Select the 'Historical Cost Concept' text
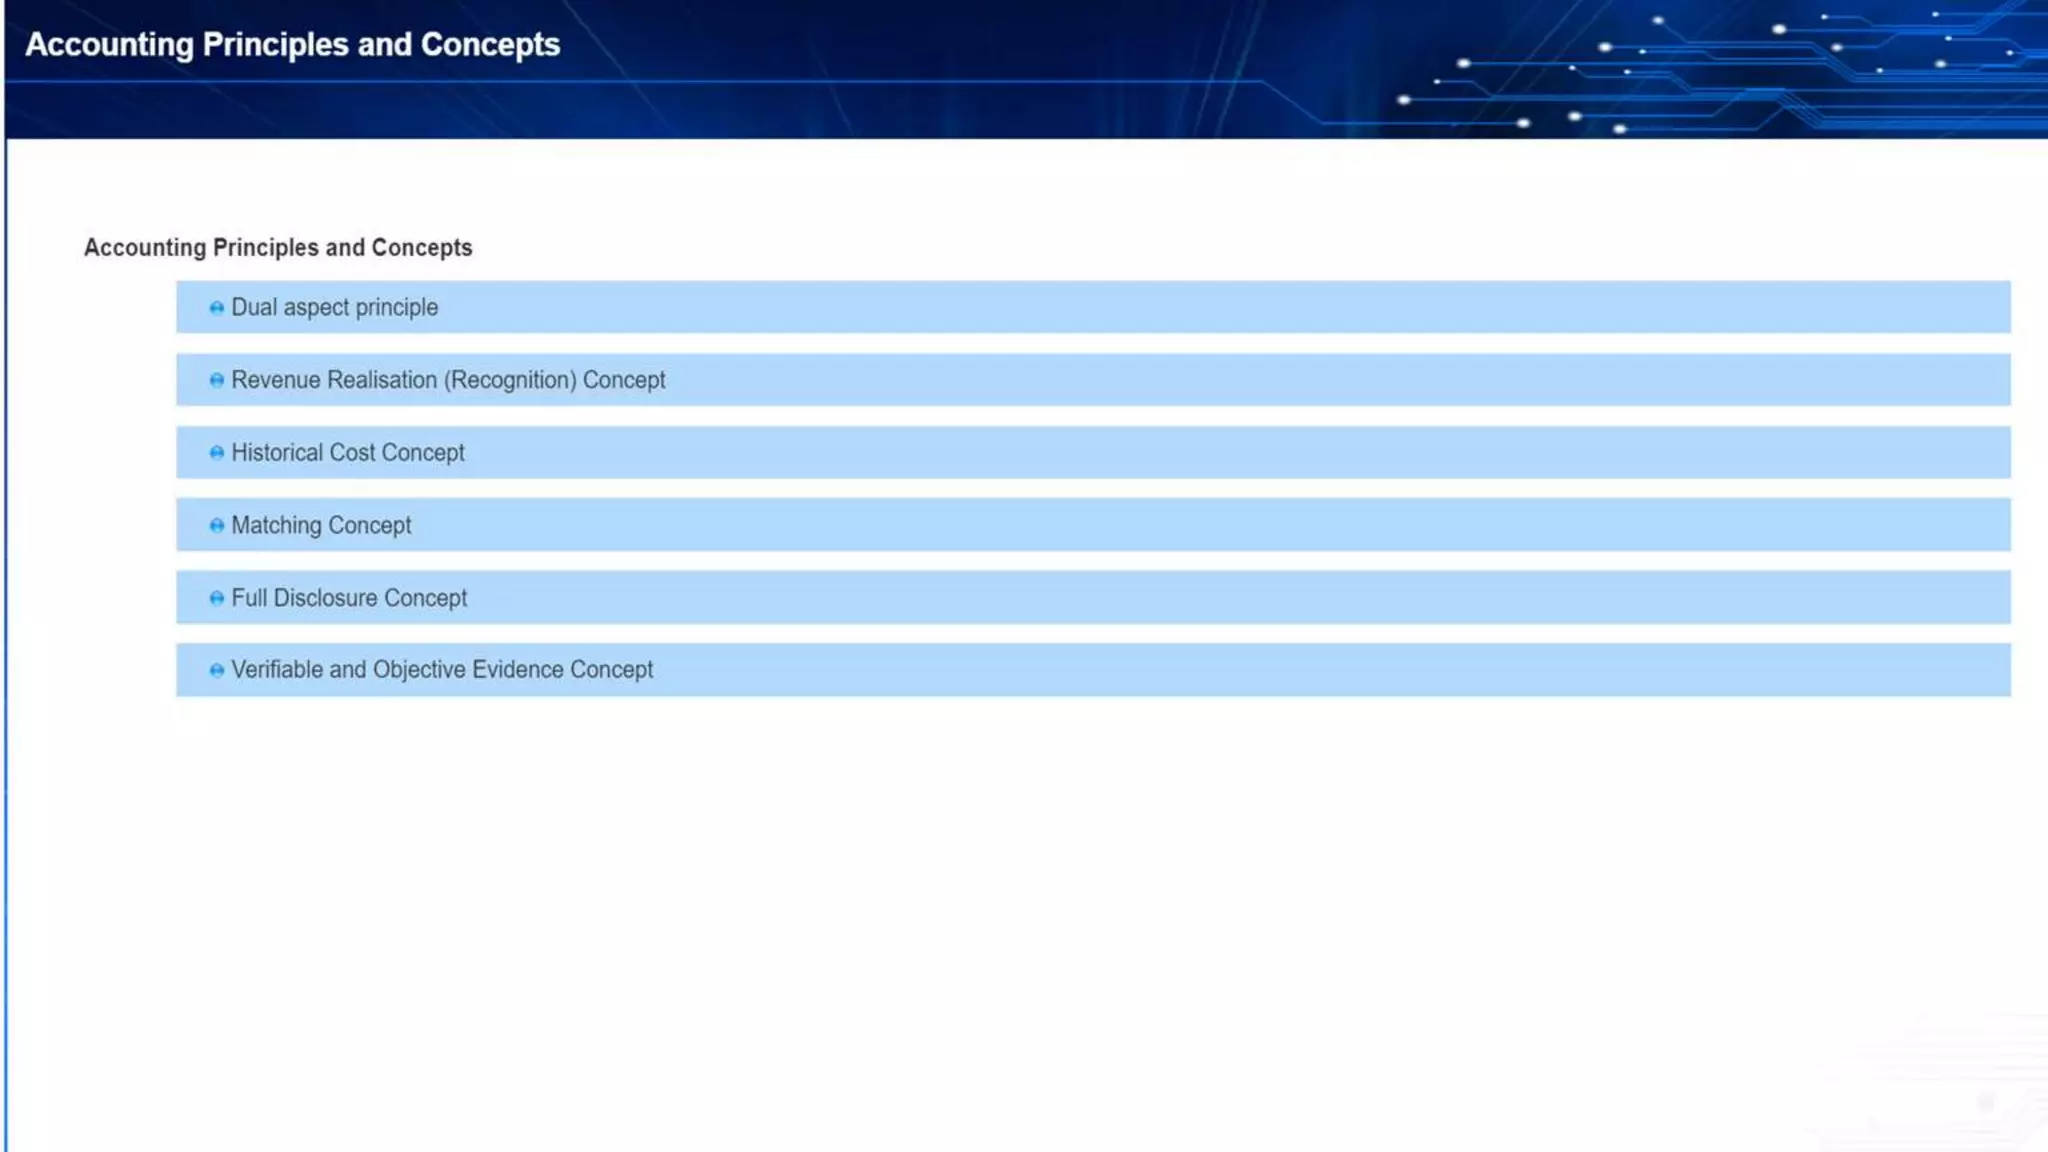Viewport: 2048px width, 1152px height. [348, 453]
